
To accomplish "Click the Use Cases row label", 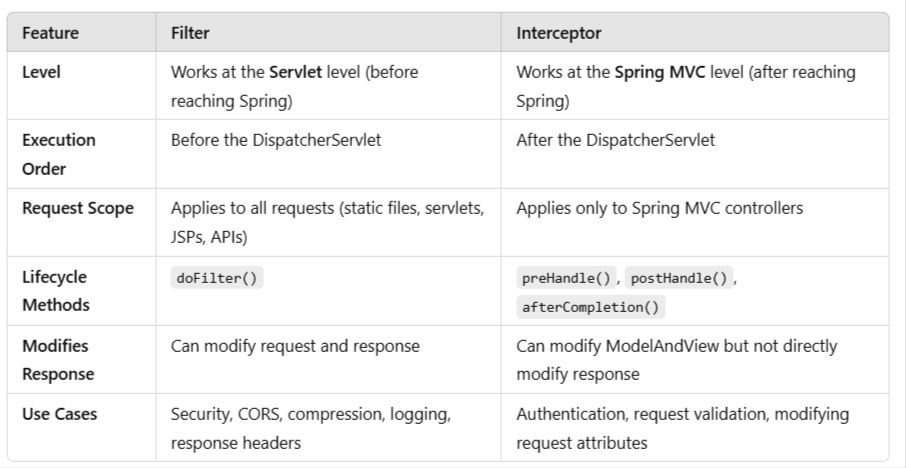I will click(x=60, y=414).
